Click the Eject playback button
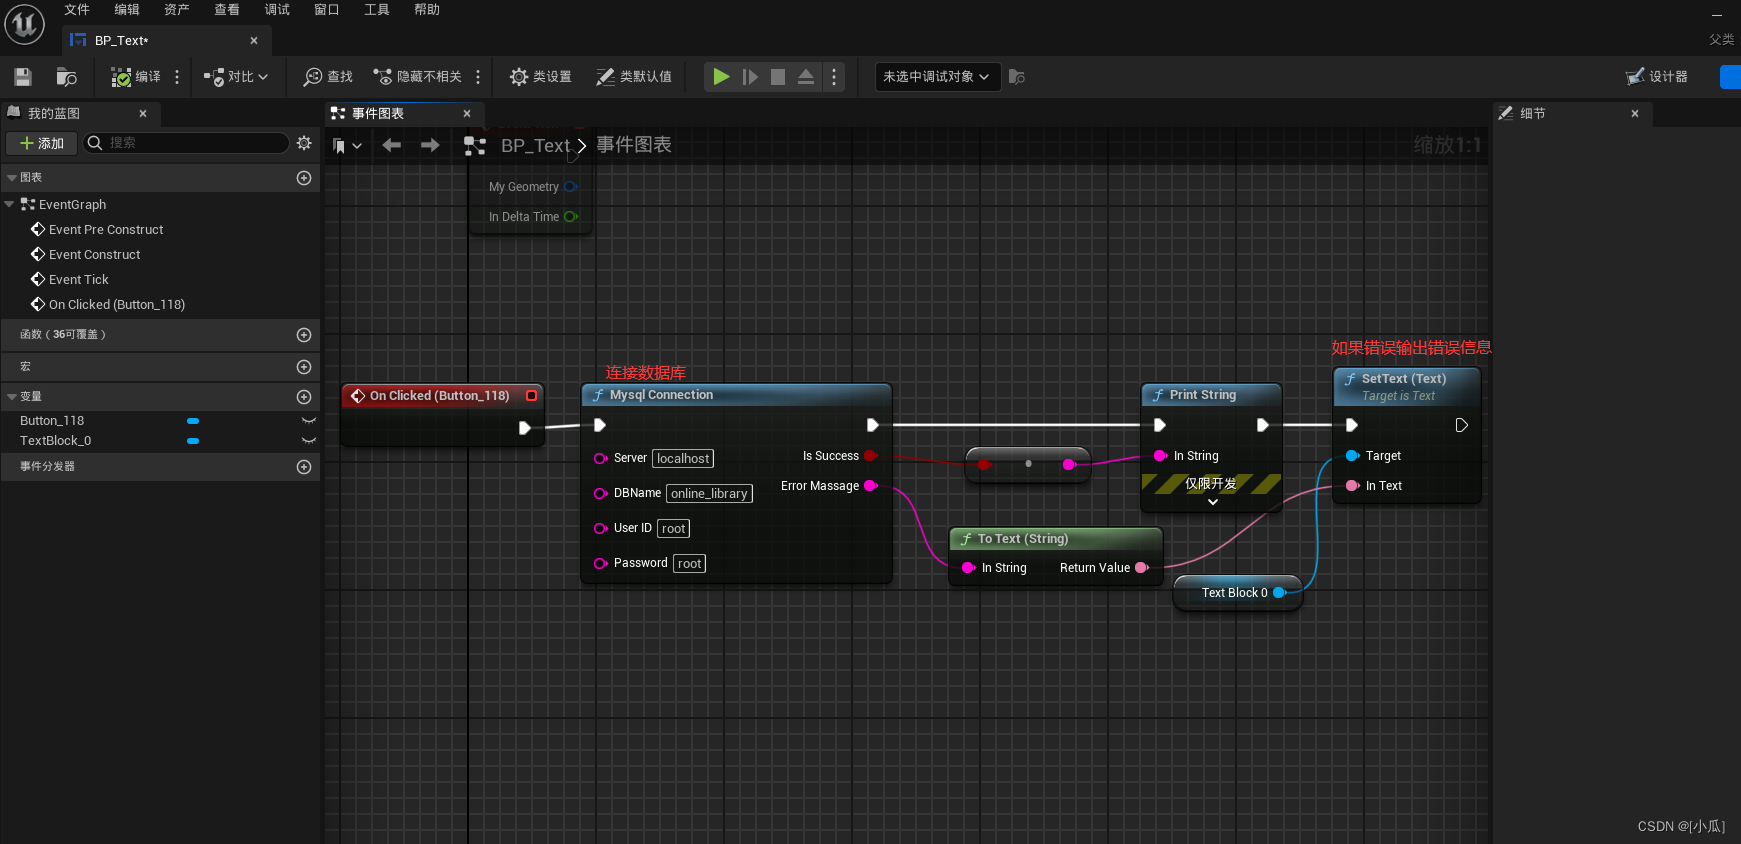This screenshot has width=1741, height=844. coord(806,77)
